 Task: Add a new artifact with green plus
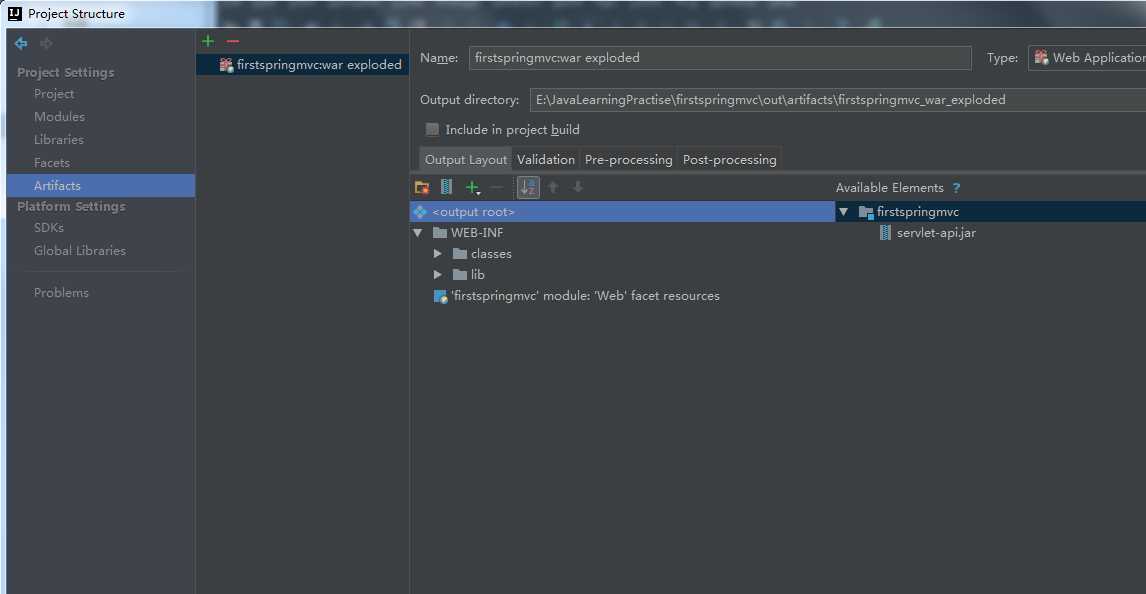point(208,41)
